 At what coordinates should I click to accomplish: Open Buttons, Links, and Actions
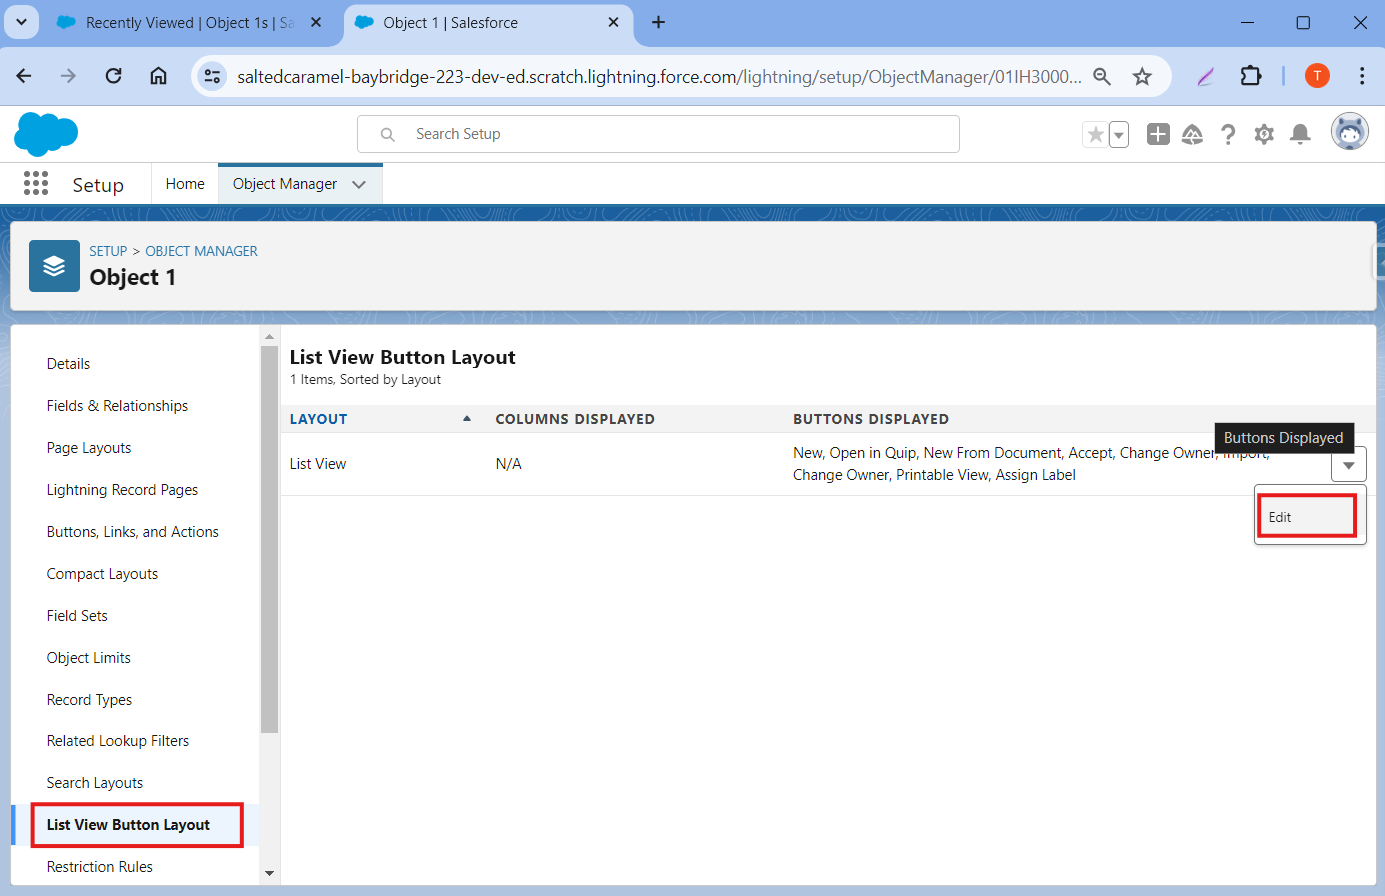pyautogui.click(x=132, y=532)
